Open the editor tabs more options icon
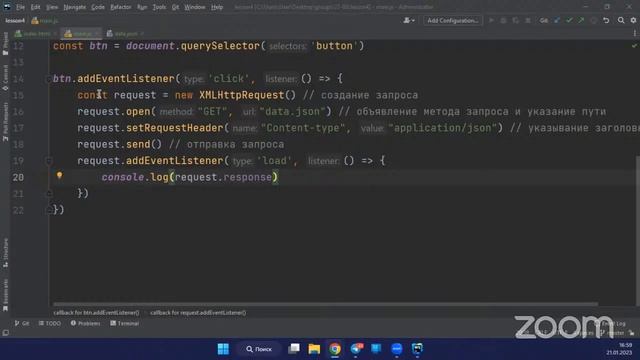The width and height of the screenshot is (640, 360). click(x=635, y=33)
